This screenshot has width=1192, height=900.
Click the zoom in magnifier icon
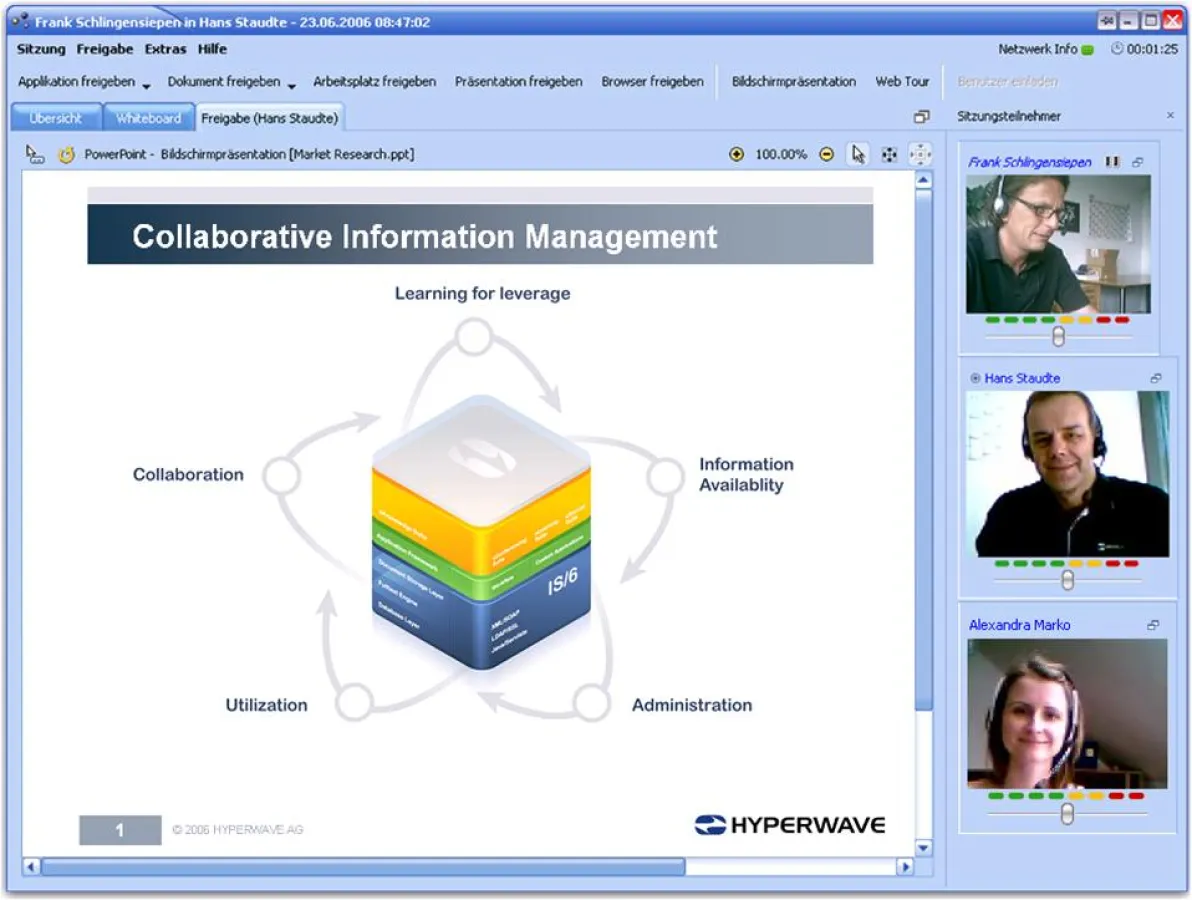click(x=737, y=155)
